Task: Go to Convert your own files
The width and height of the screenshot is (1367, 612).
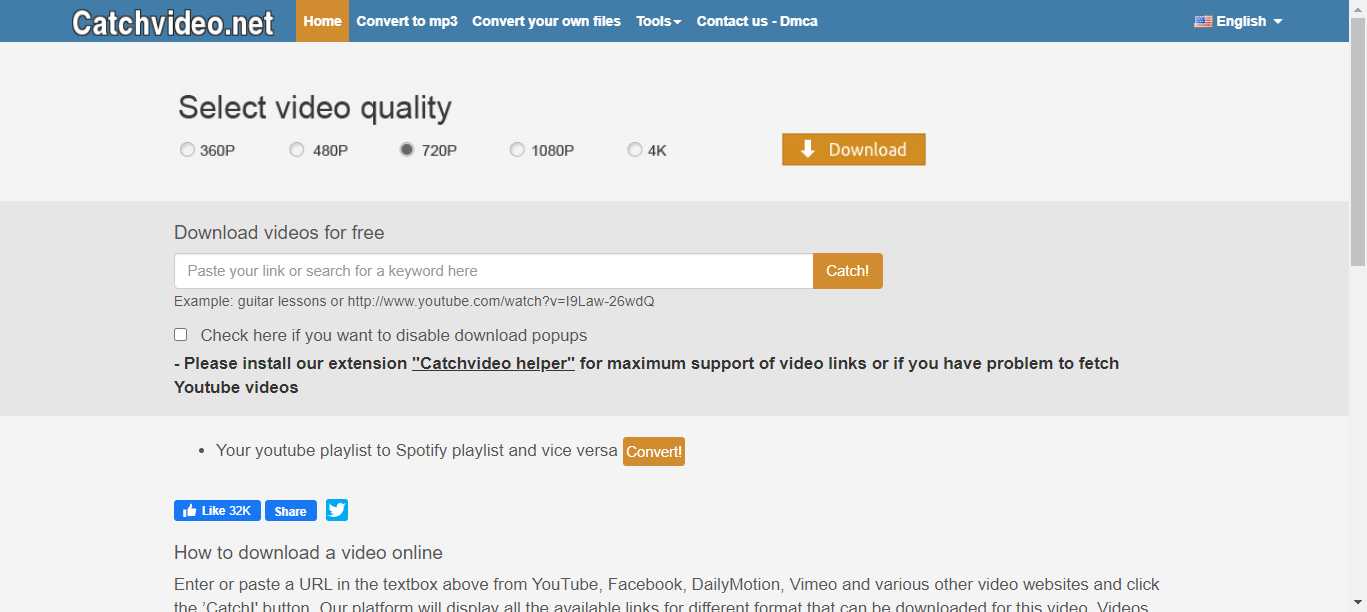Action: 546,21
